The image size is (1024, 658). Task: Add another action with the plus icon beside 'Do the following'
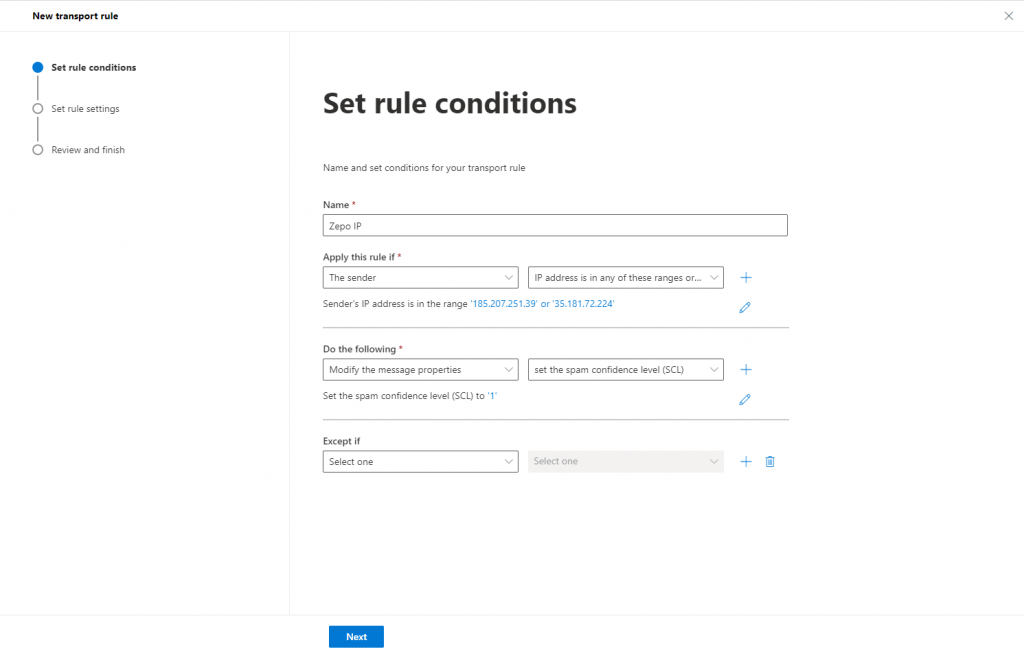point(745,369)
